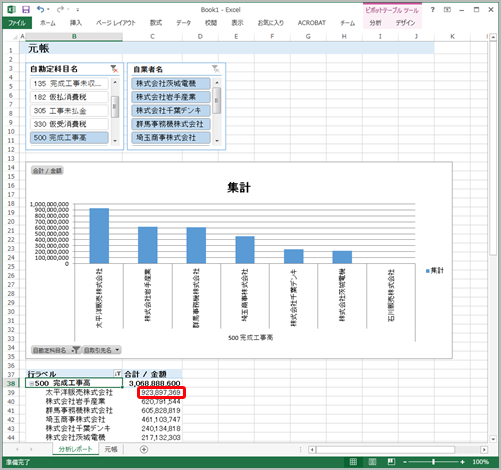The image size is (501, 470).
Task: Add a new sheet with plus icon
Action: (144, 449)
